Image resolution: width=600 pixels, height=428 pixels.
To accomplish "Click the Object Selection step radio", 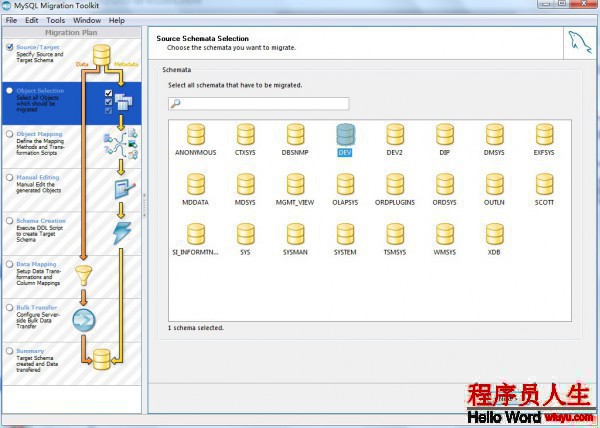I will click(x=10, y=91).
